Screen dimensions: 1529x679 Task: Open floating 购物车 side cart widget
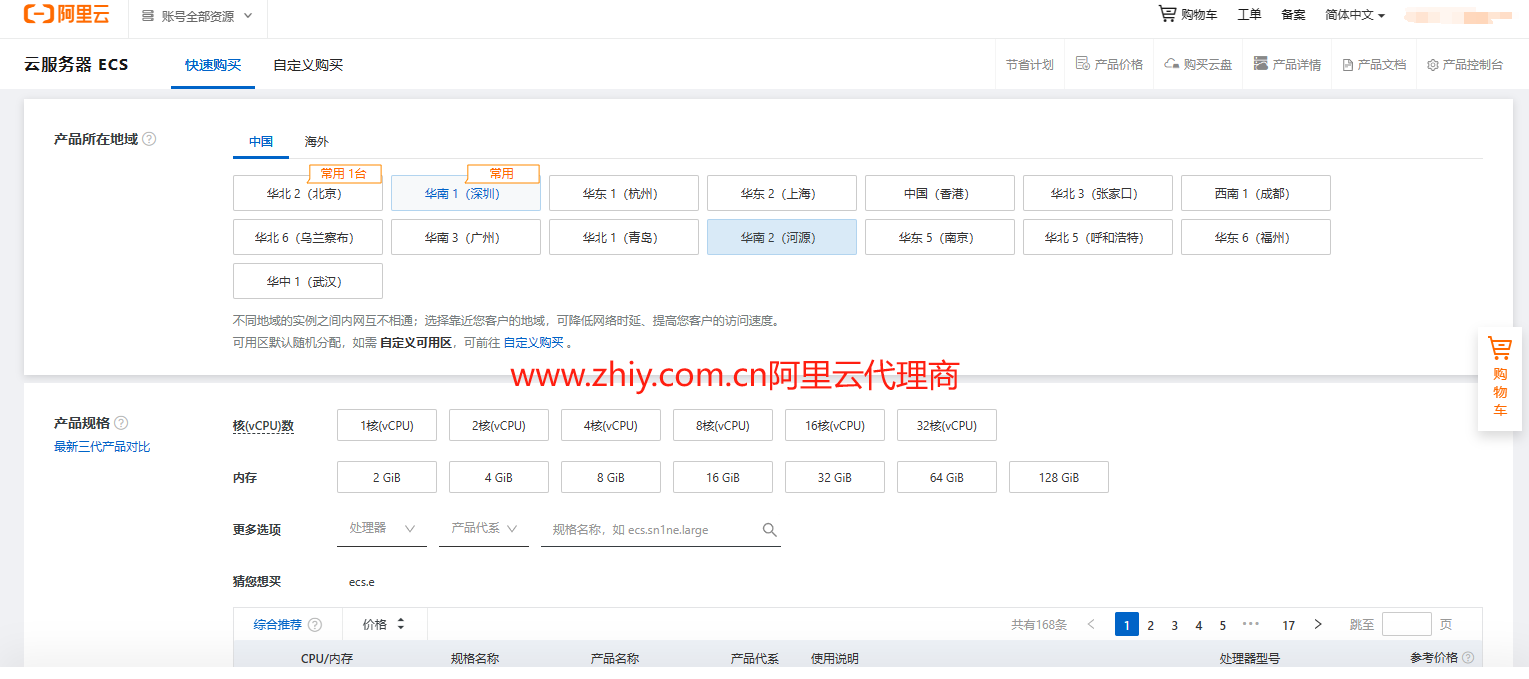tap(1499, 379)
